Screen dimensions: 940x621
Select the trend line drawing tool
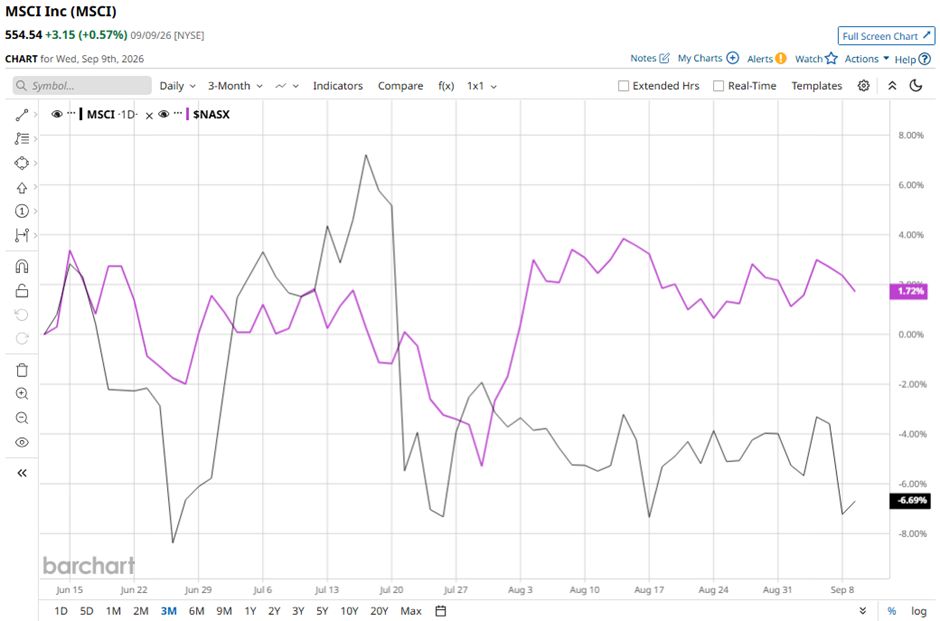click(x=22, y=114)
